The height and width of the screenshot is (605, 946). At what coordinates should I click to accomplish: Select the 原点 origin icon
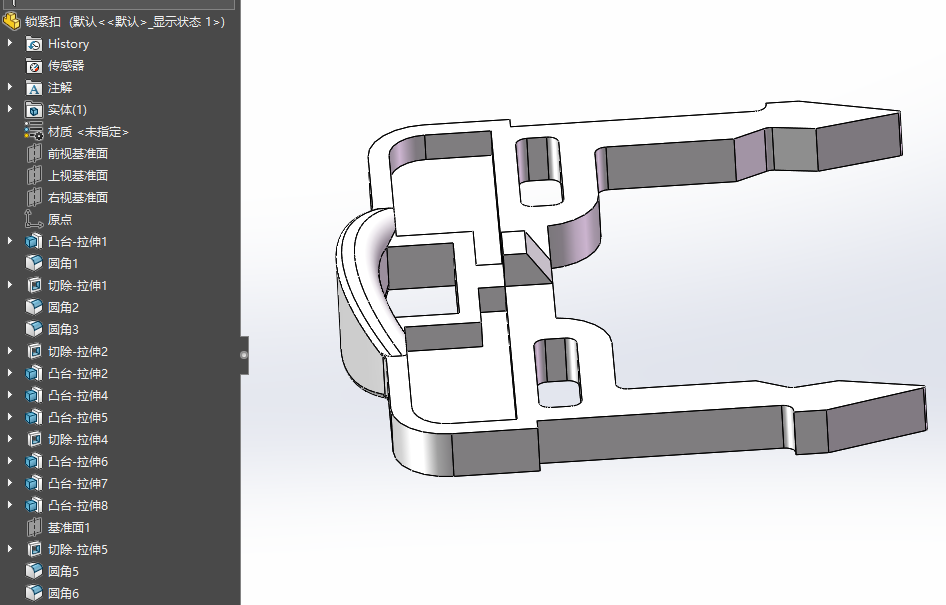pyautogui.click(x=34, y=220)
